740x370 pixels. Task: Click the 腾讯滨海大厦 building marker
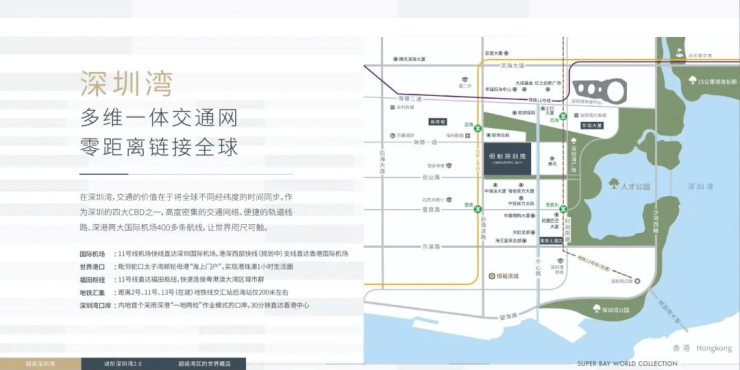395,59
